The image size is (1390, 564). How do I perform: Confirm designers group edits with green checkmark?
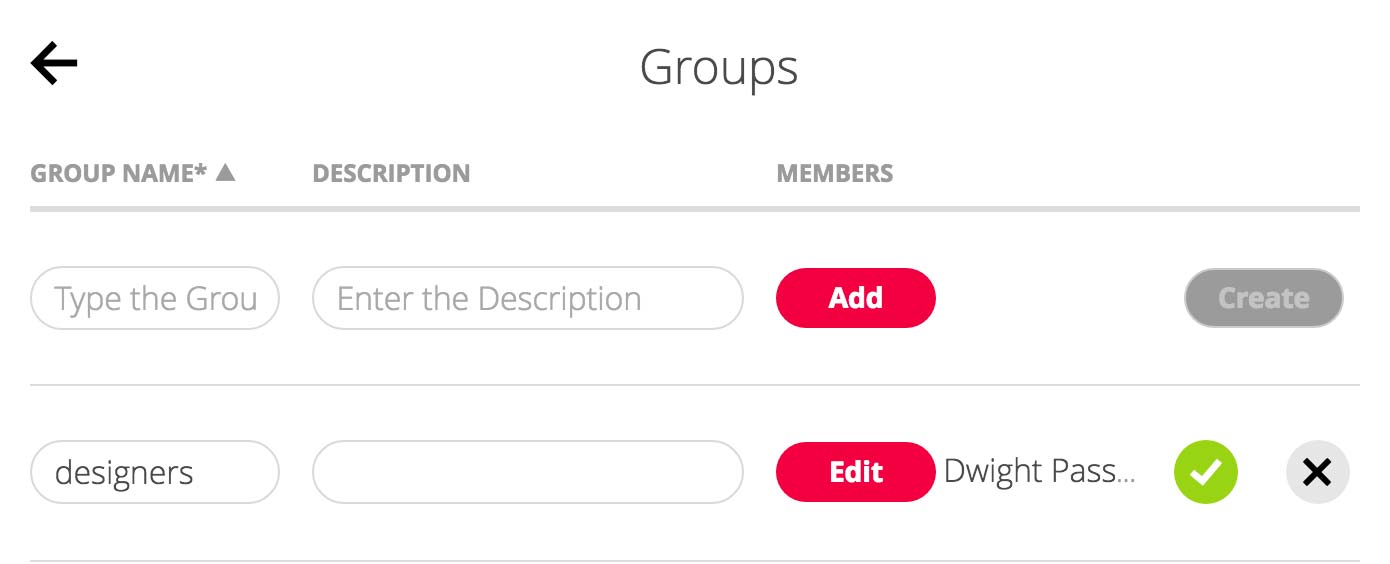1206,472
